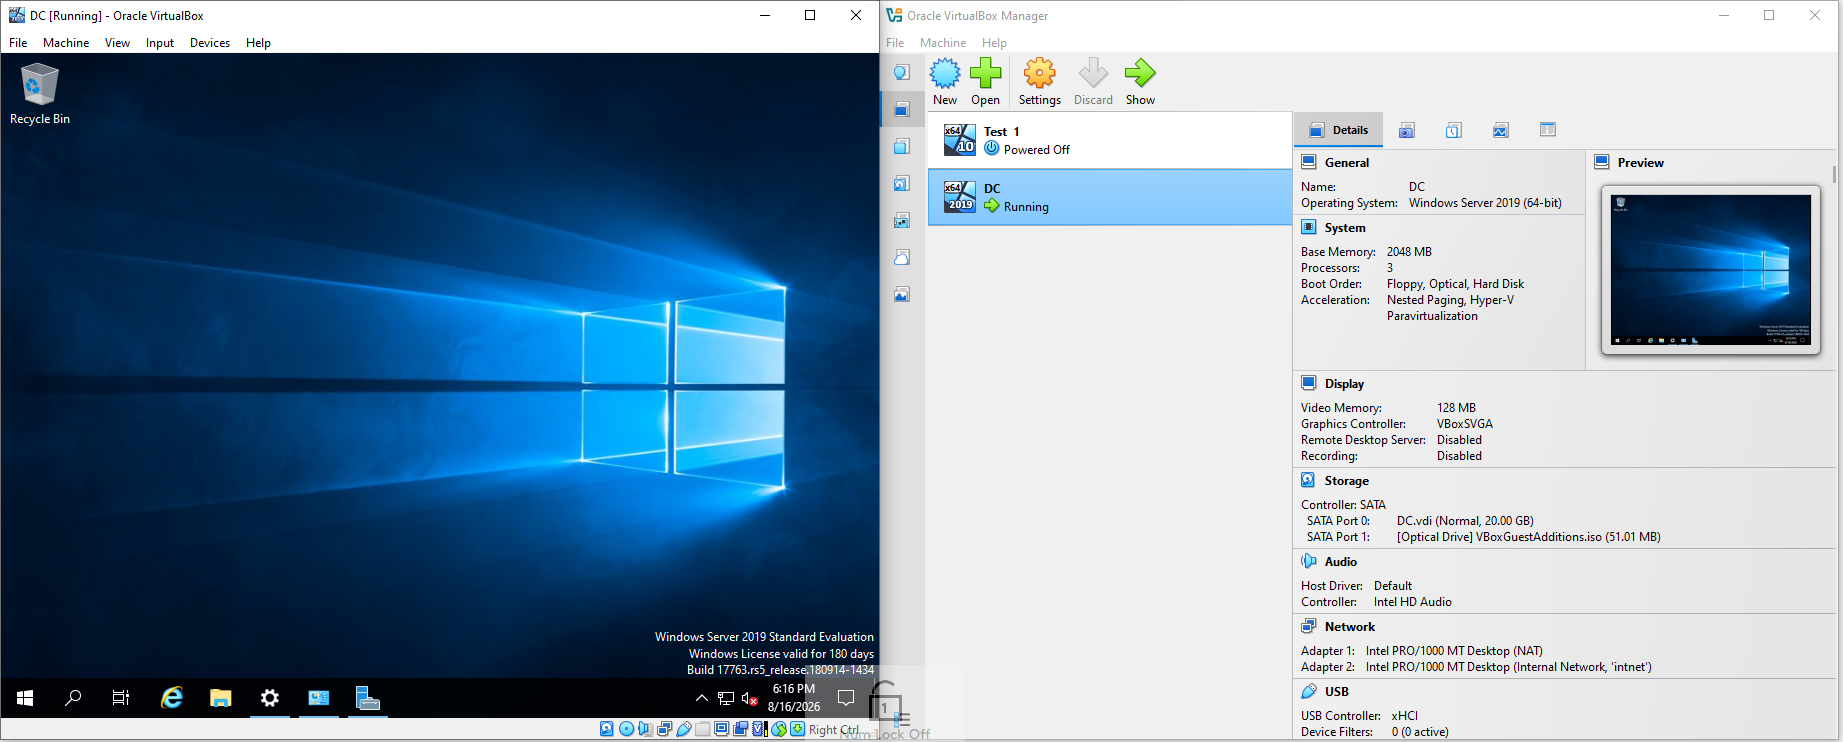The width and height of the screenshot is (1843, 742).
Task: Click the USB section header link
Action: tap(1337, 692)
